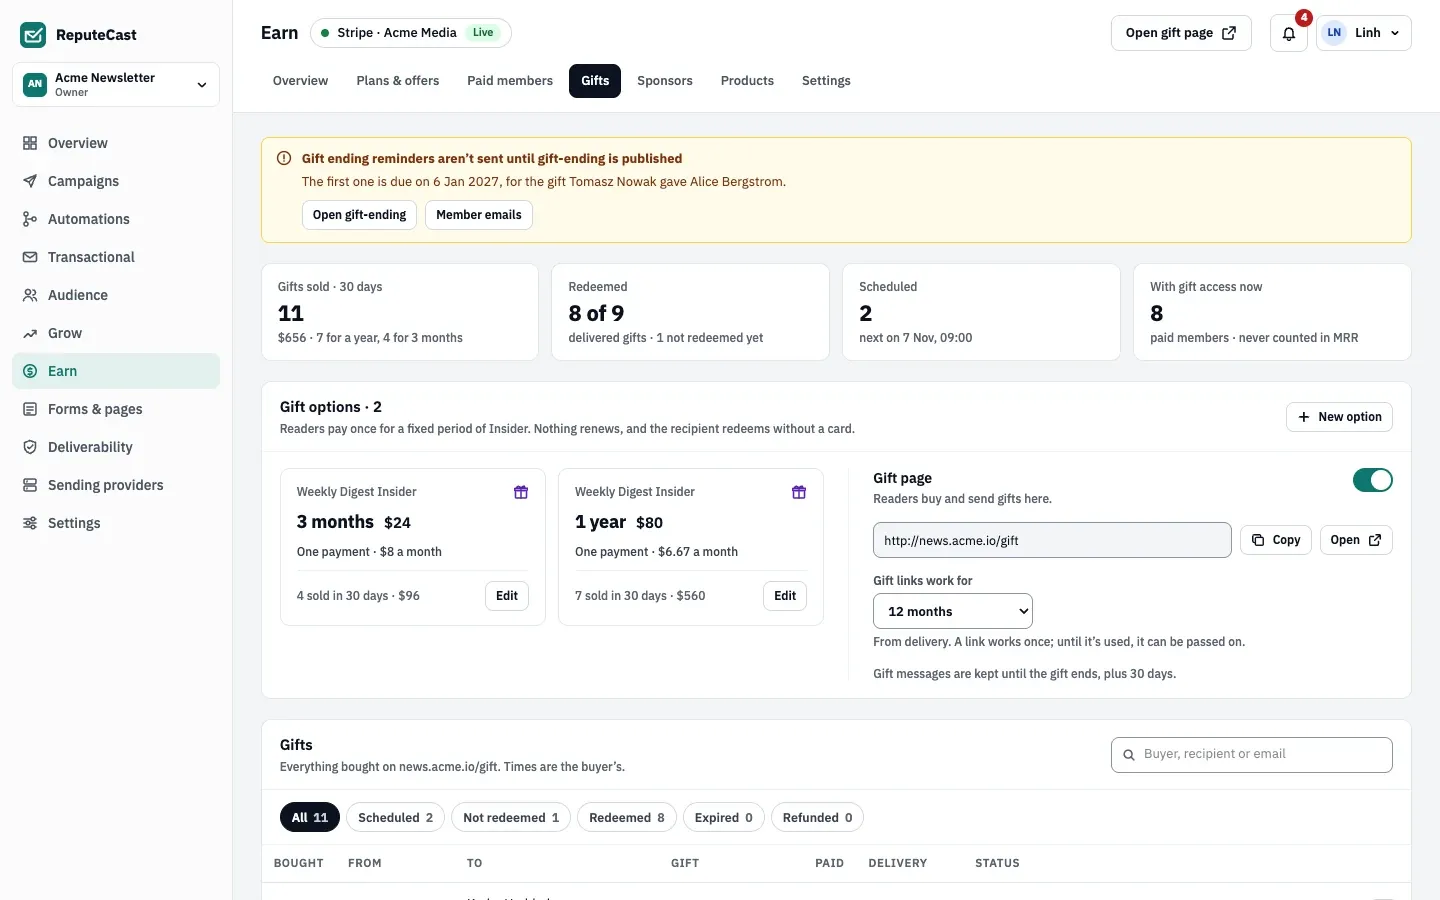Viewport: 1440px width, 900px height.
Task: Show Refunded 0 gifts filter
Action: (817, 817)
